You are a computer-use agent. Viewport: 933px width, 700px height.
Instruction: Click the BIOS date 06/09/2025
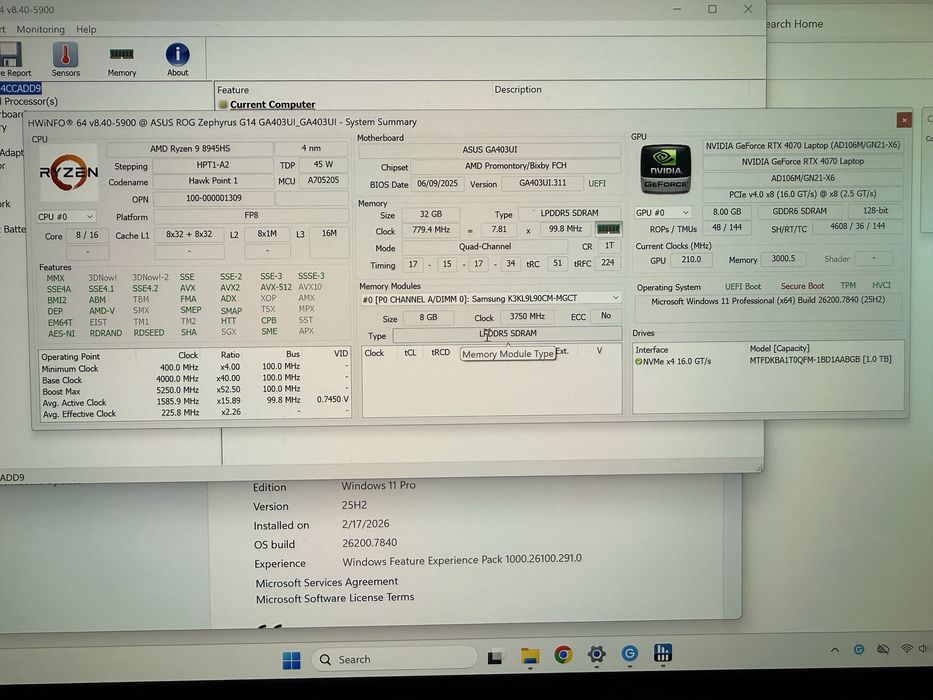point(437,183)
